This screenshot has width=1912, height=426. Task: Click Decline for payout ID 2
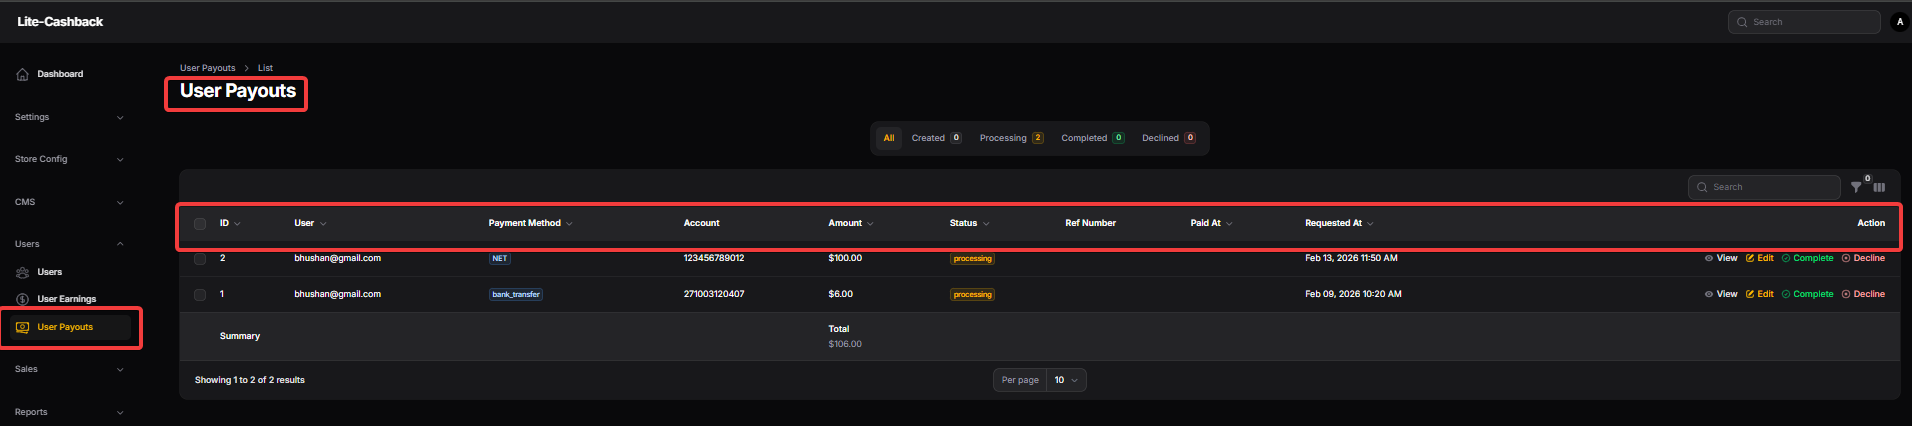pyautogui.click(x=1863, y=258)
